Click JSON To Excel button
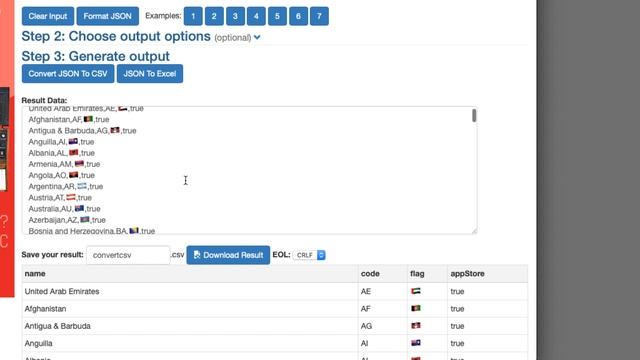 click(x=150, y=74)
